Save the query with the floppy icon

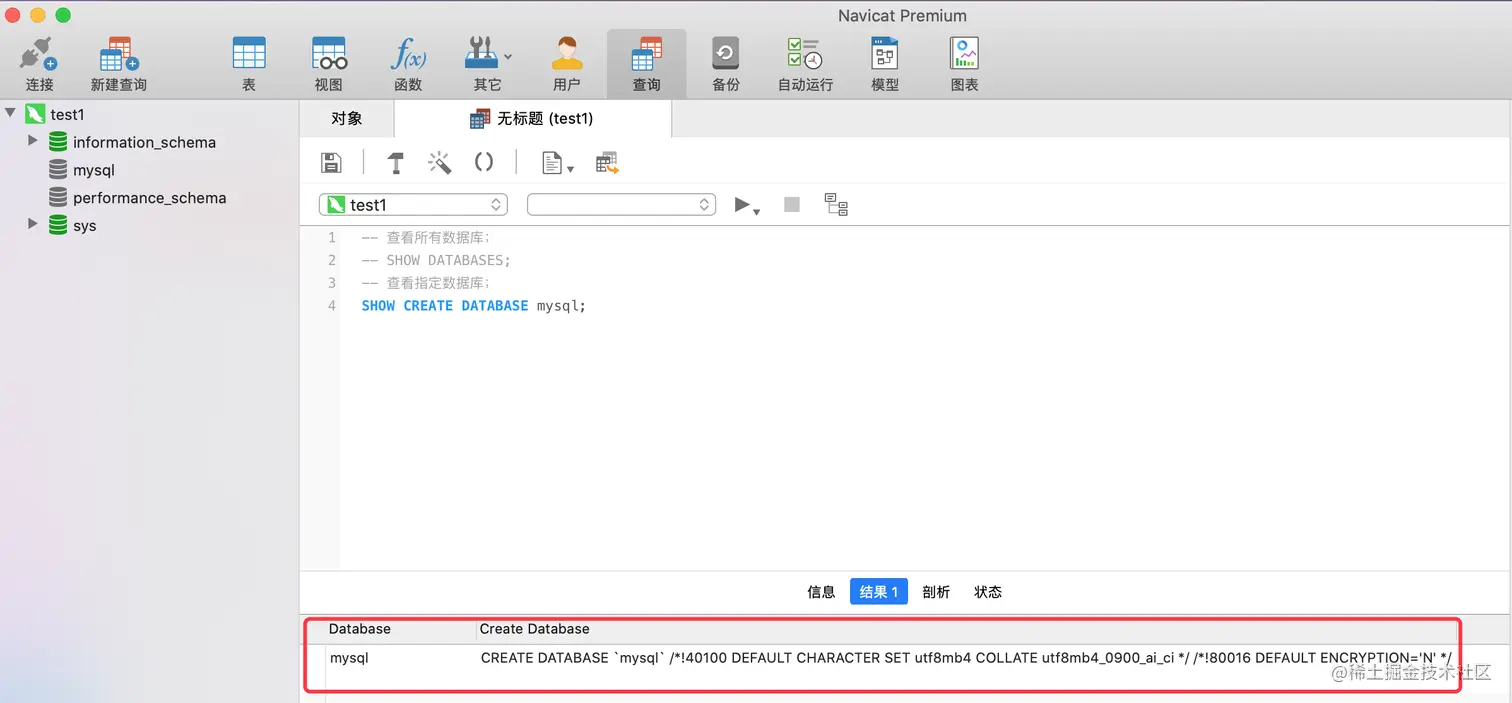pos(331,162)
